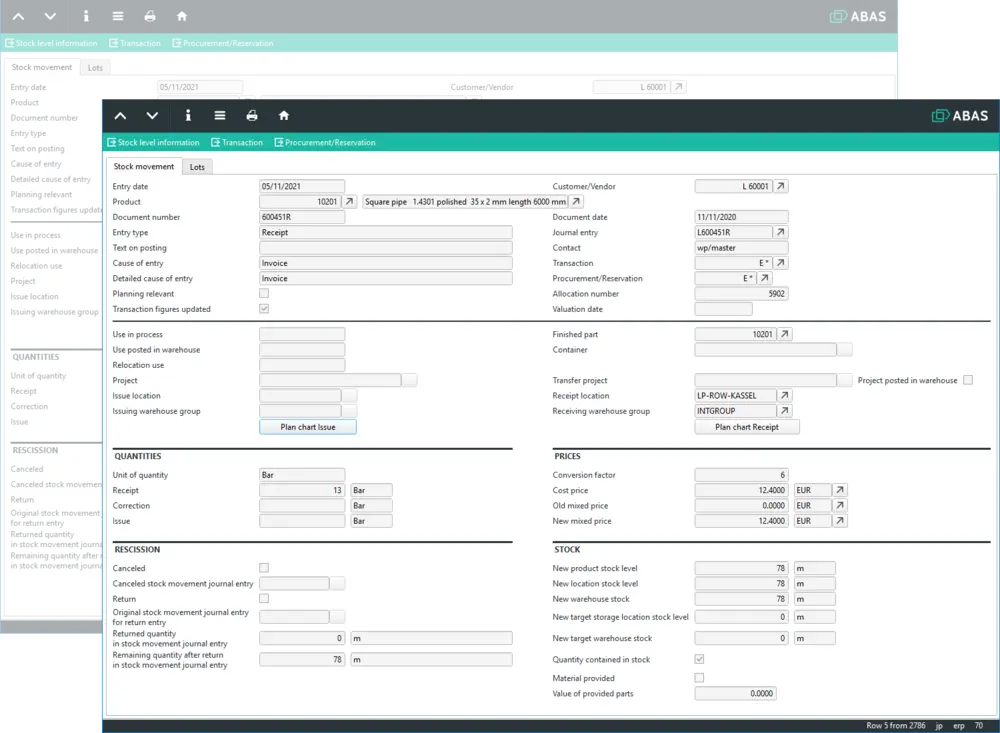Toggle Quantity contained in stock checkbox
Screen dimensions: 1000x733
coord(700,659)
